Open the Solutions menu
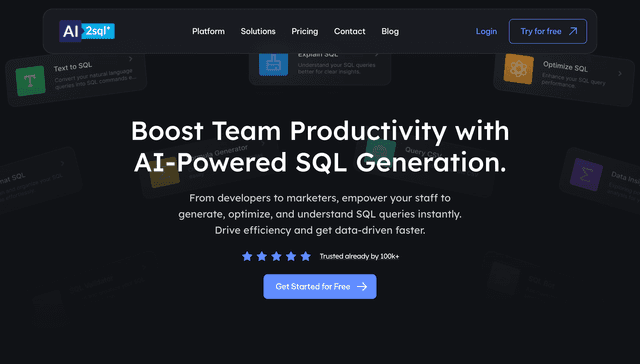Image resolution: width=640 pixels, height=364 pixels. [x=258, y=31]
